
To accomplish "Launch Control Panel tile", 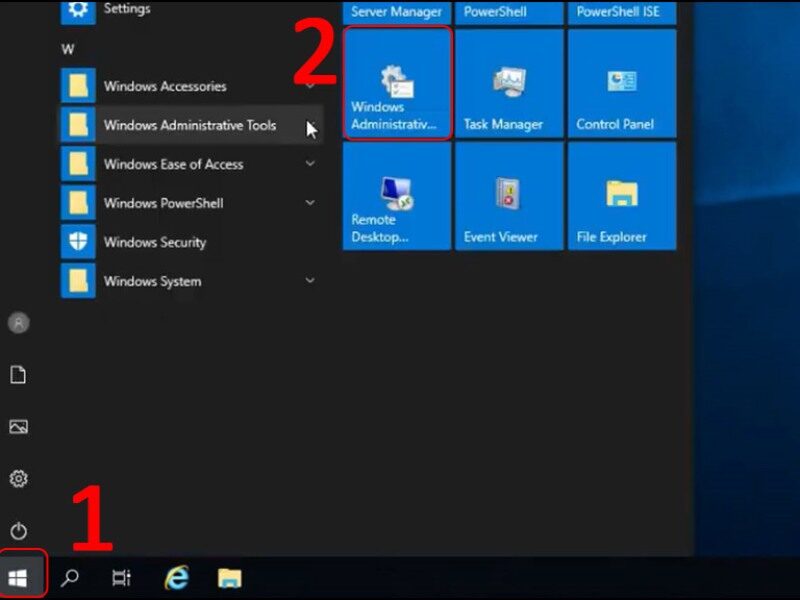I will coord(622,83).
